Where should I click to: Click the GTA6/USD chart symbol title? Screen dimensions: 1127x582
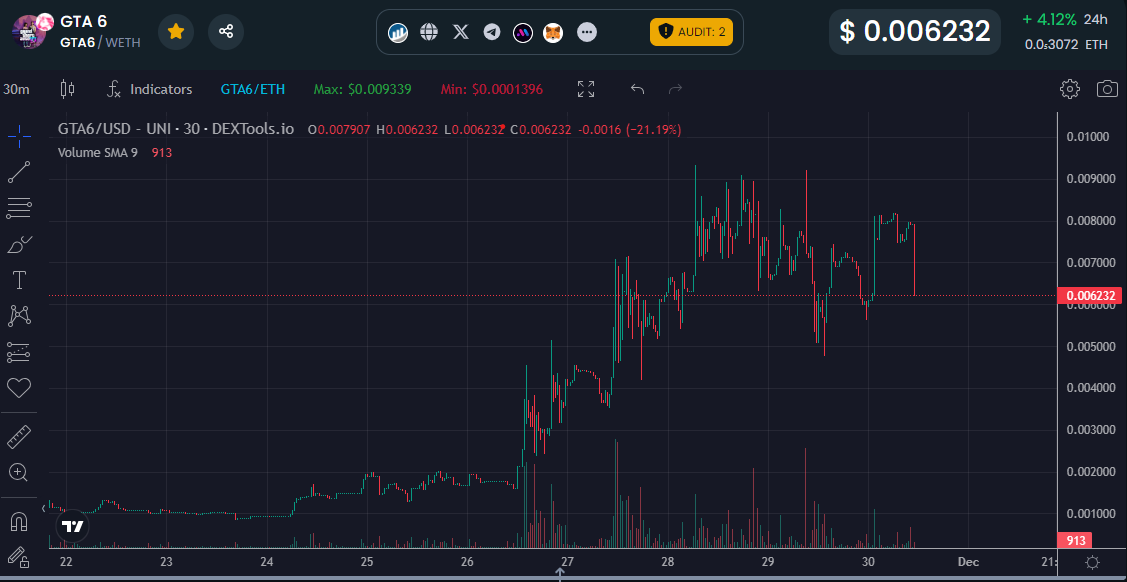point(175,129)
